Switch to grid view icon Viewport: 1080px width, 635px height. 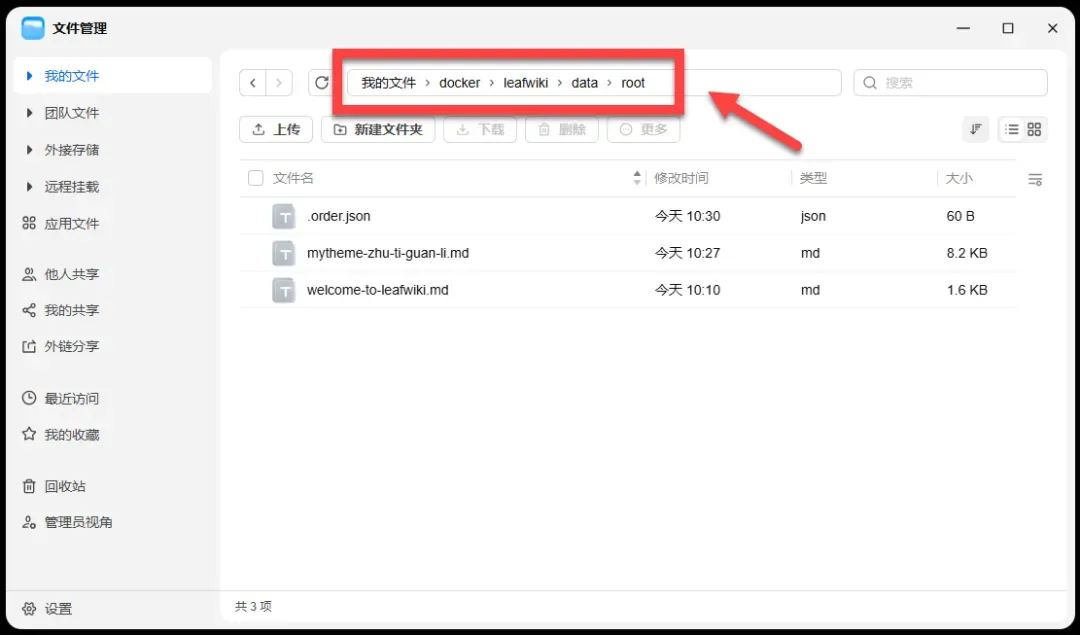point(1034,129)
